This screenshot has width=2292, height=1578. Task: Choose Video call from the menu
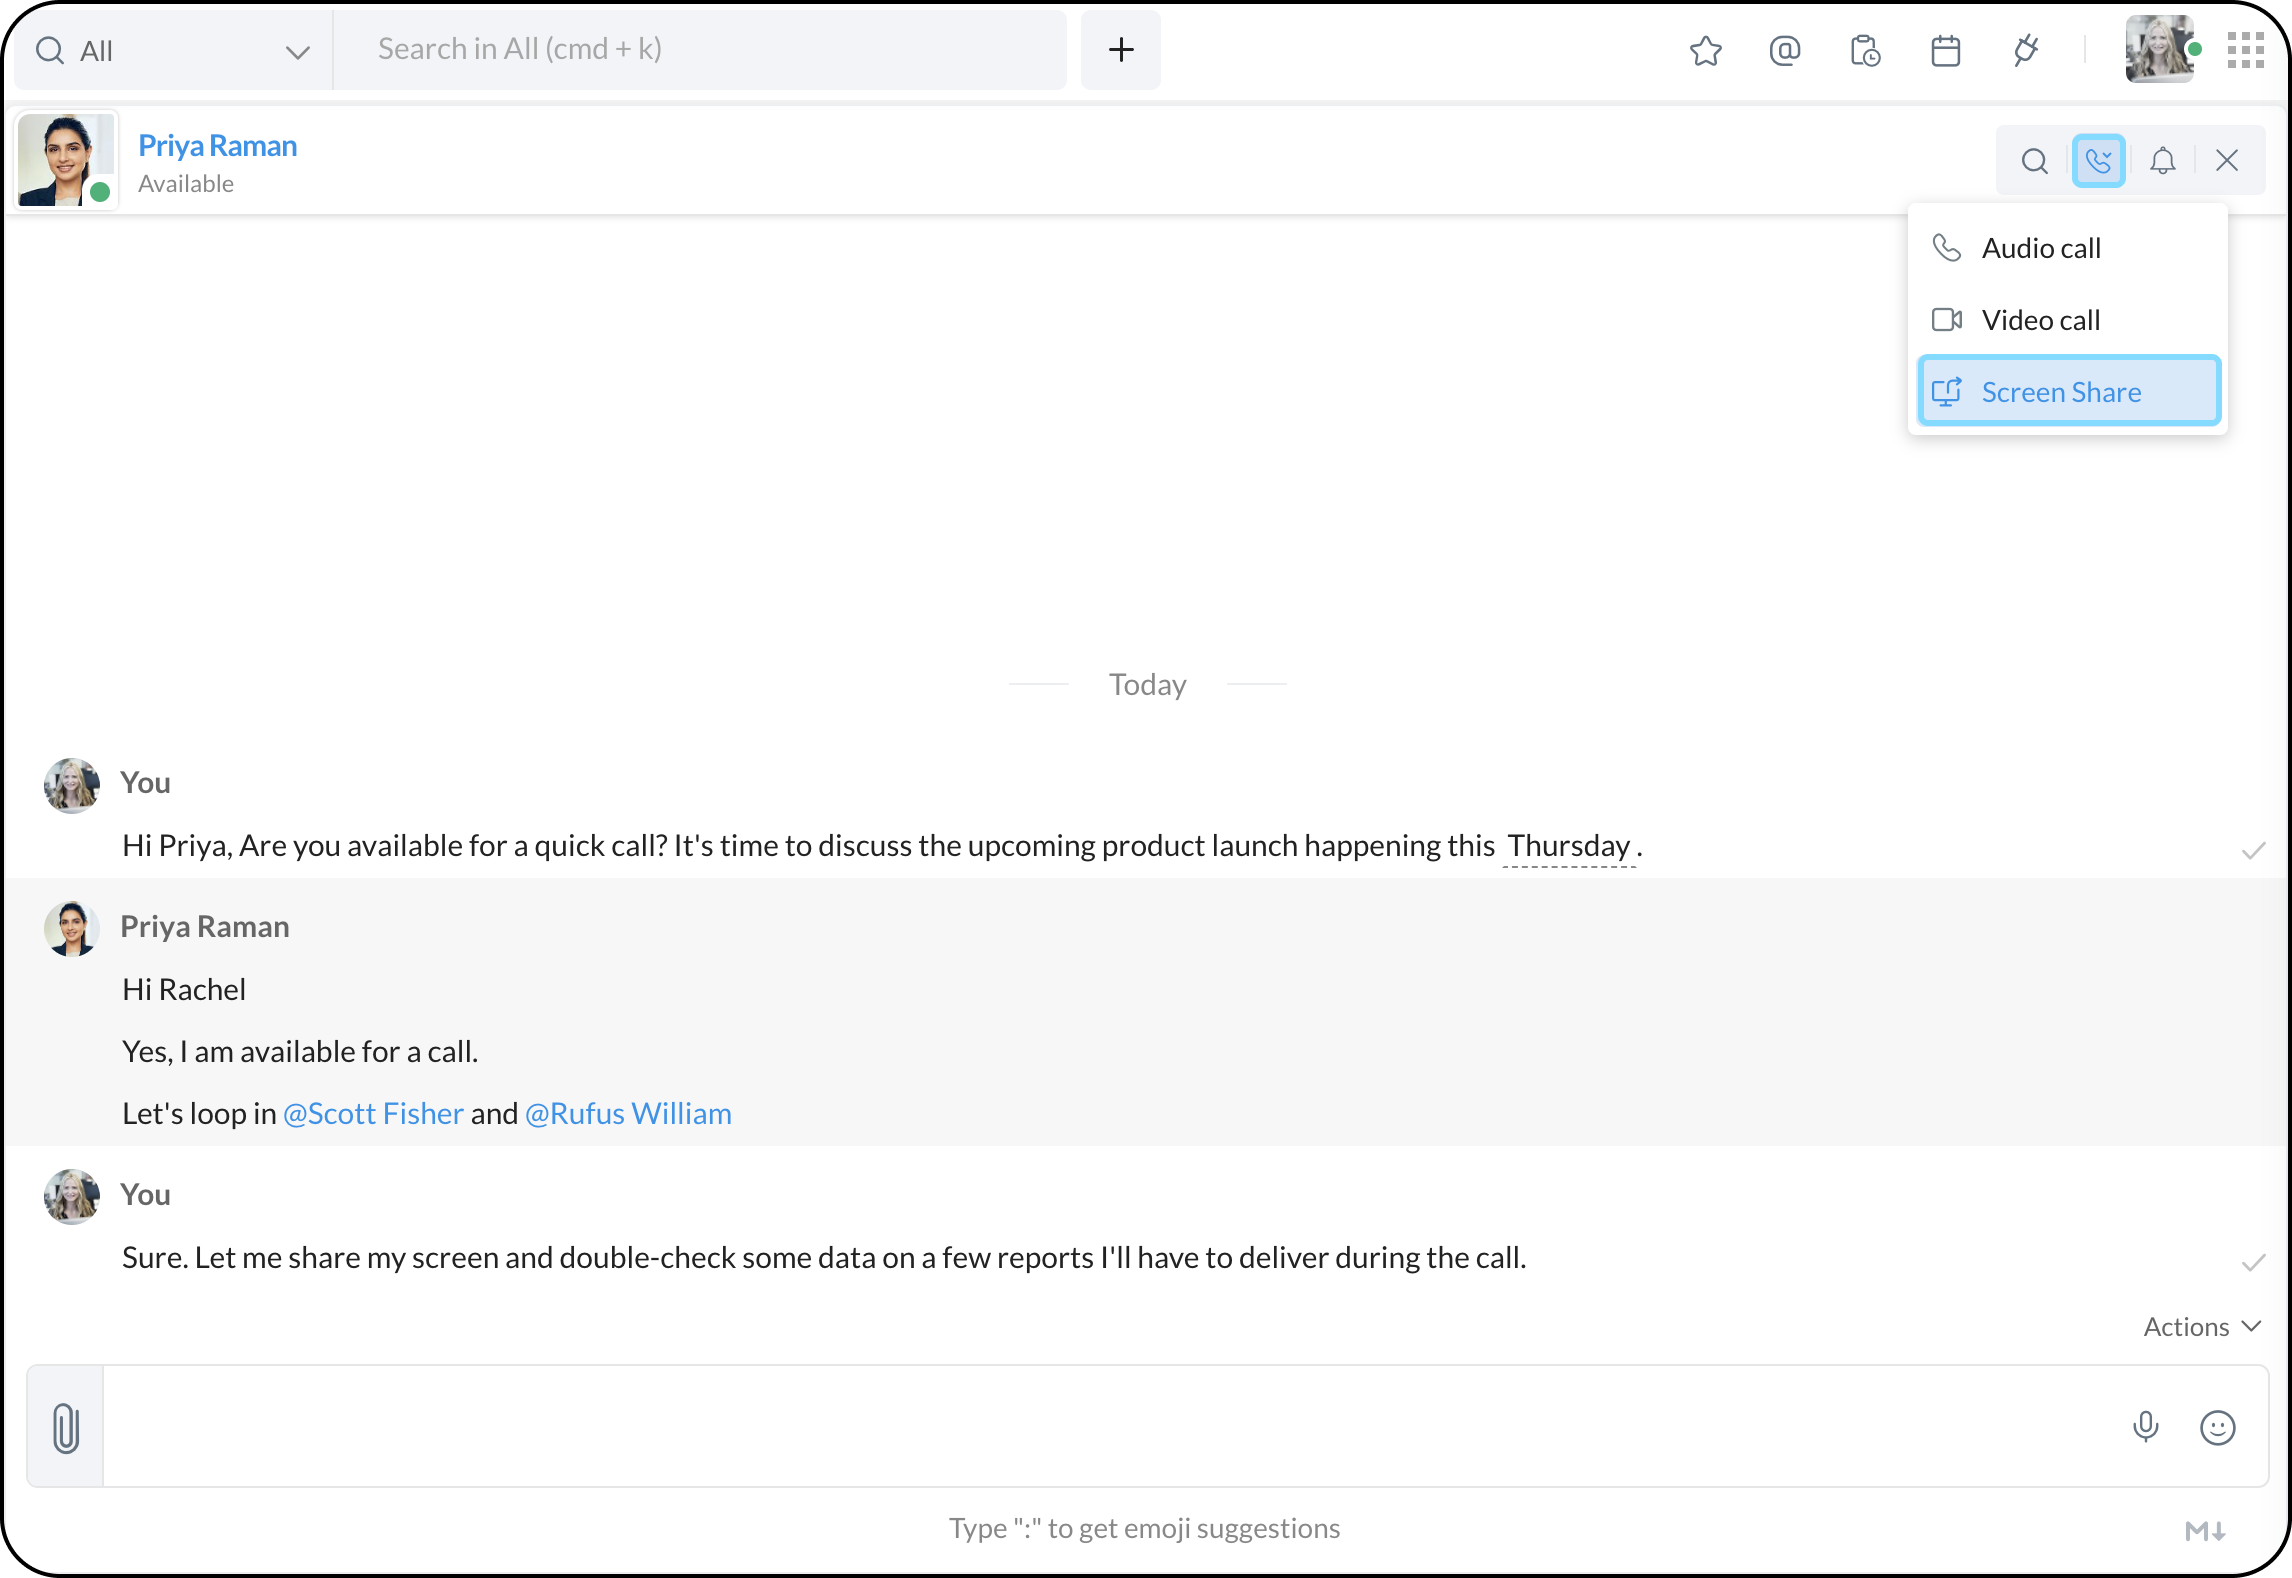pos(2040,320)
